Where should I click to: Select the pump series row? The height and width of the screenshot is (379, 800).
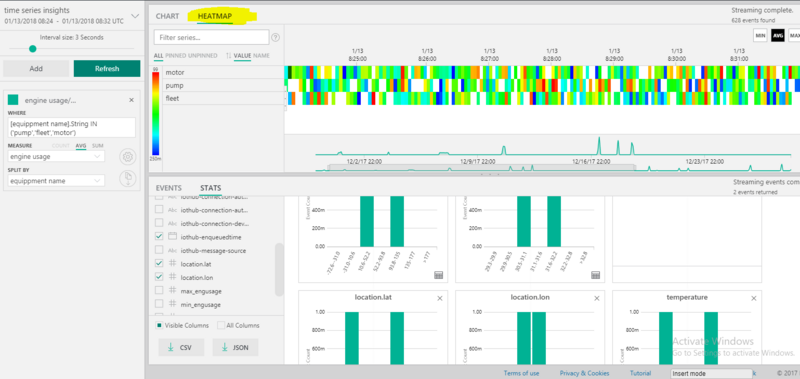coord(223,86)
